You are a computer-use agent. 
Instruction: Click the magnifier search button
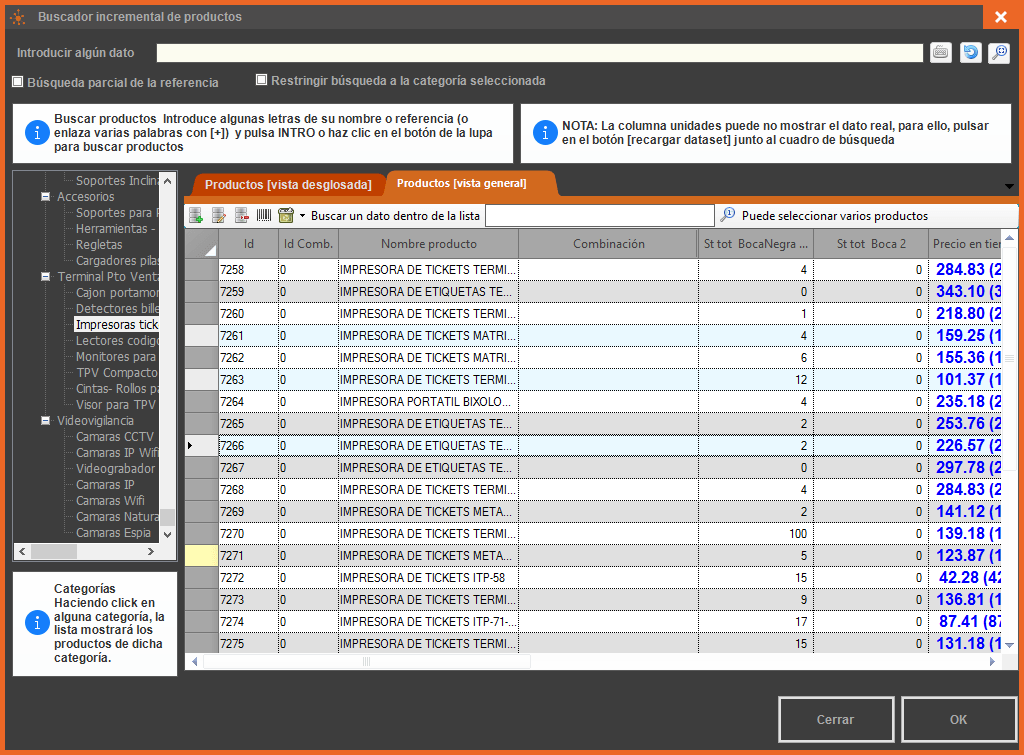click(x=999, y=53)
